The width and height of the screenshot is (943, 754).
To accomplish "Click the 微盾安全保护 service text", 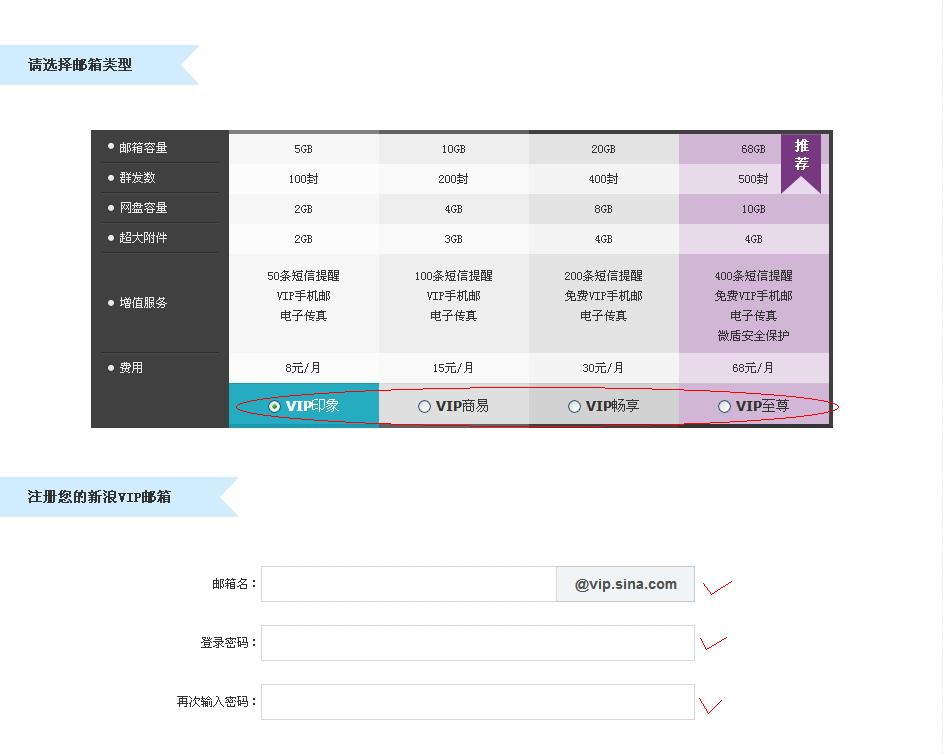I will tap(753, 336).
